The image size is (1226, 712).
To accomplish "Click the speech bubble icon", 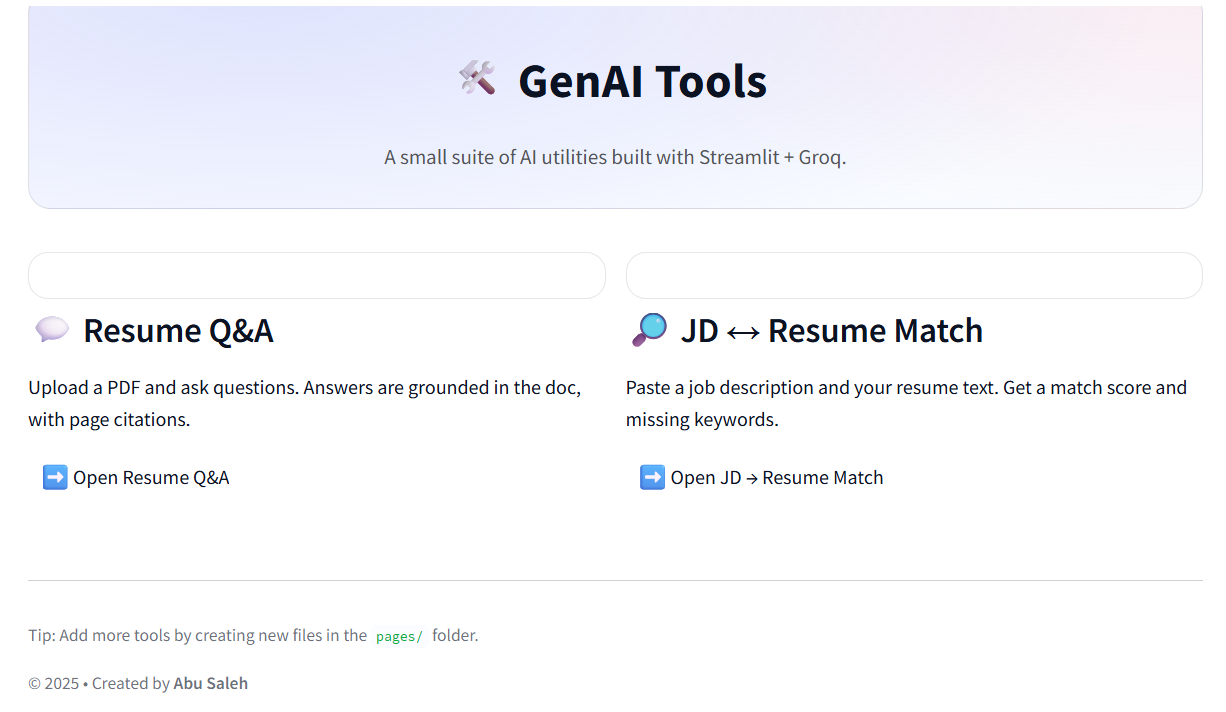I will (x=51, y=329).
